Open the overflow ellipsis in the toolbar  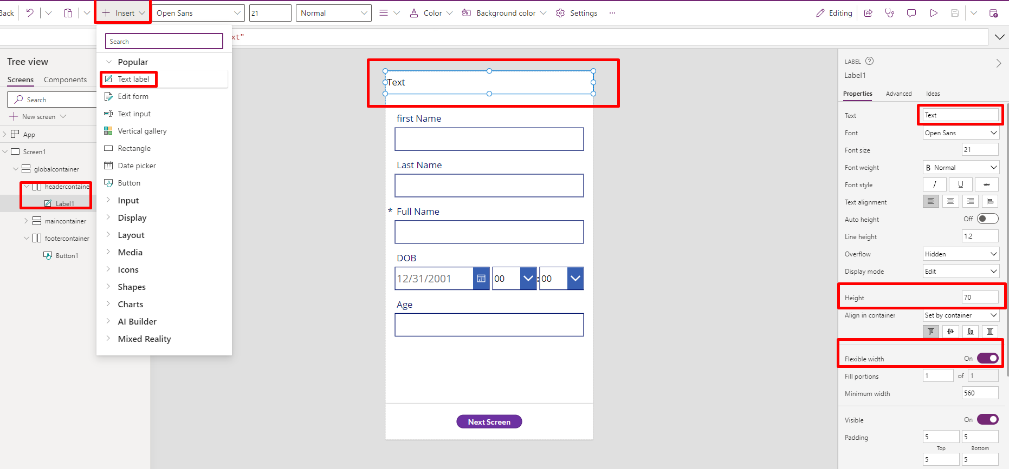(611, 13)
